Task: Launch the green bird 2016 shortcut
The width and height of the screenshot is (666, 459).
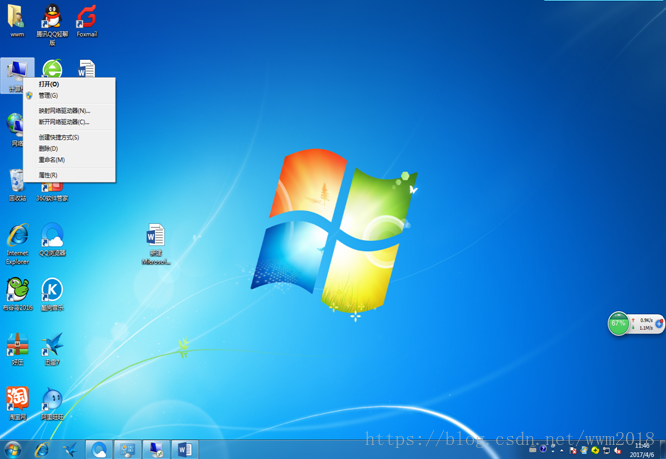Action: point(17,294)
